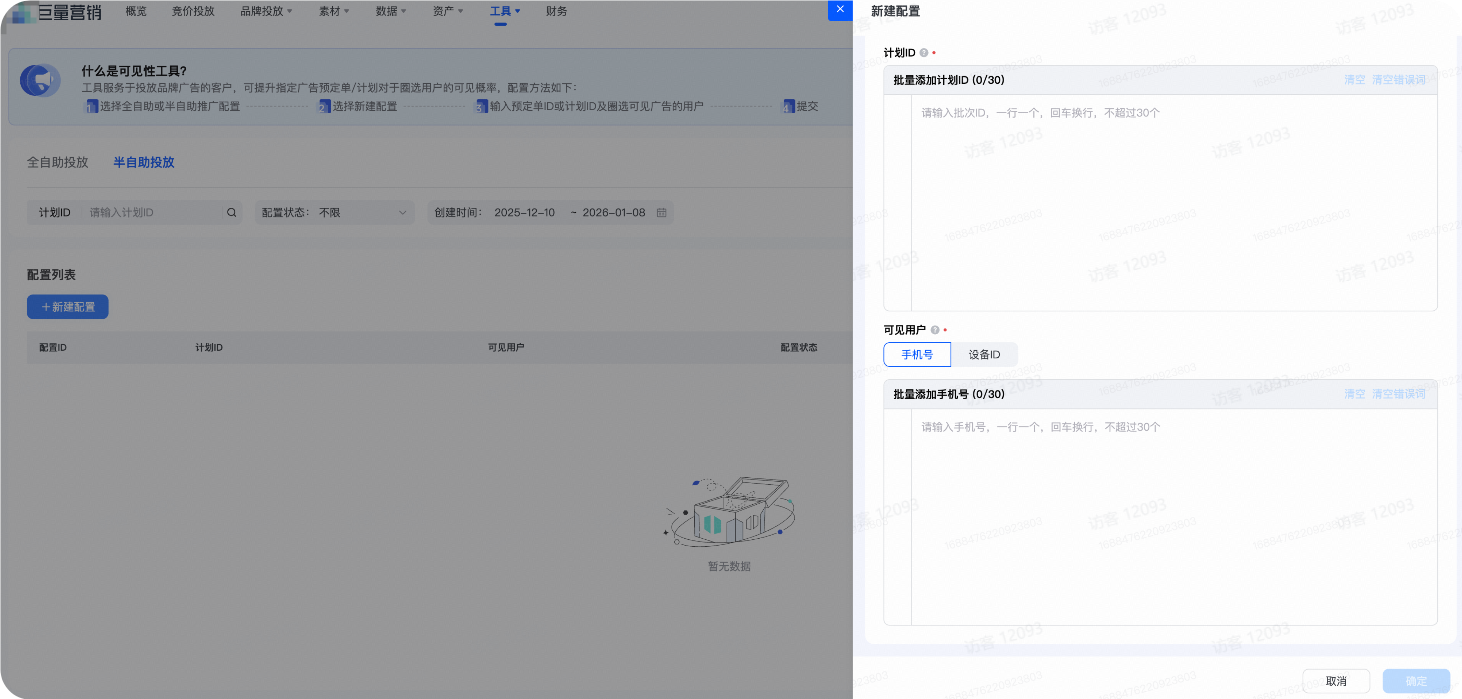Click the start date 2025-12-10
Viewport: 1462px width, 699px height.
tap(524, 213)
